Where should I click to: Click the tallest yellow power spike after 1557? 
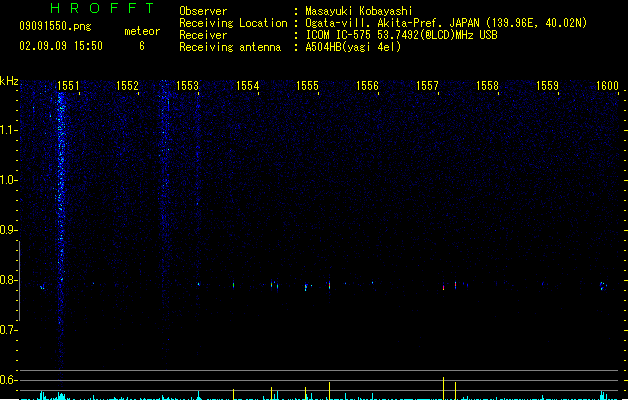click(443, 388)
